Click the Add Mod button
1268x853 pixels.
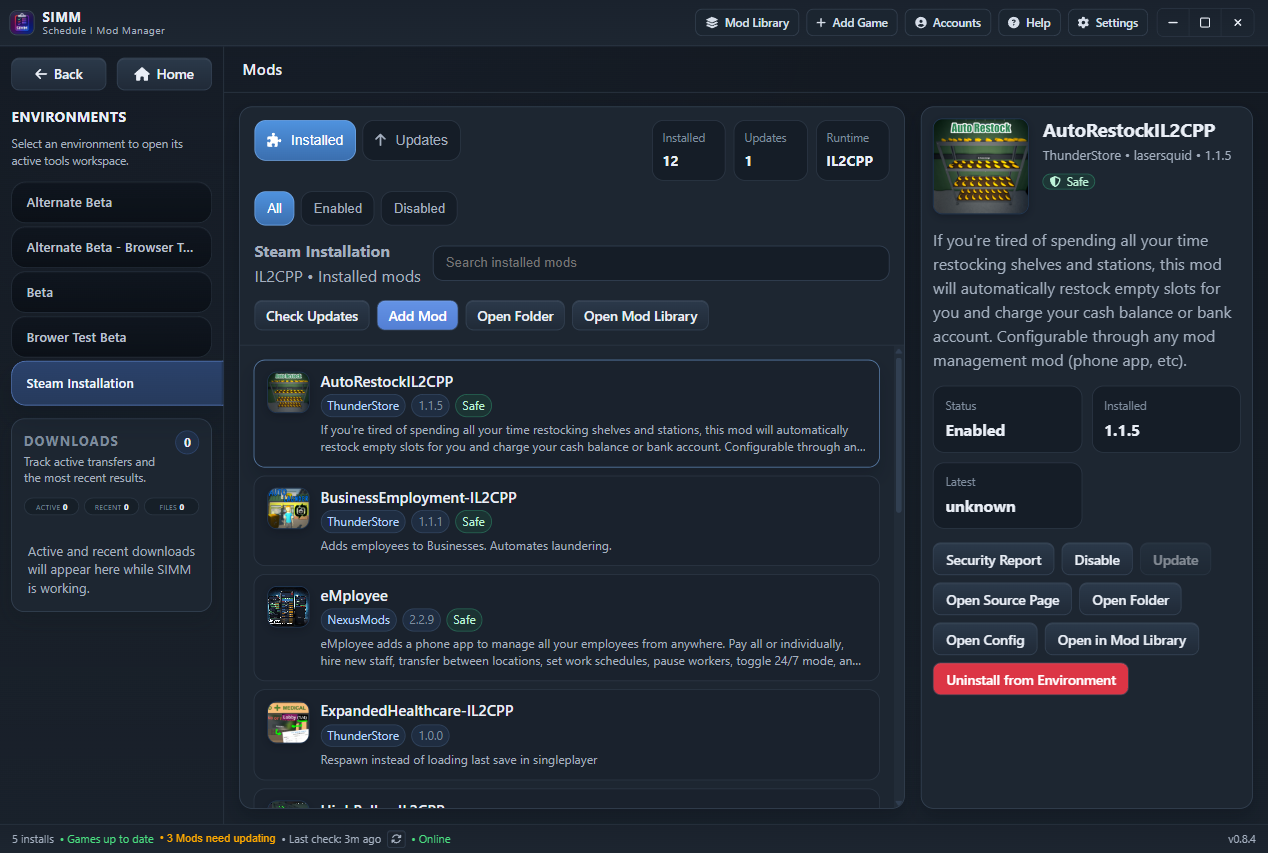417,316
